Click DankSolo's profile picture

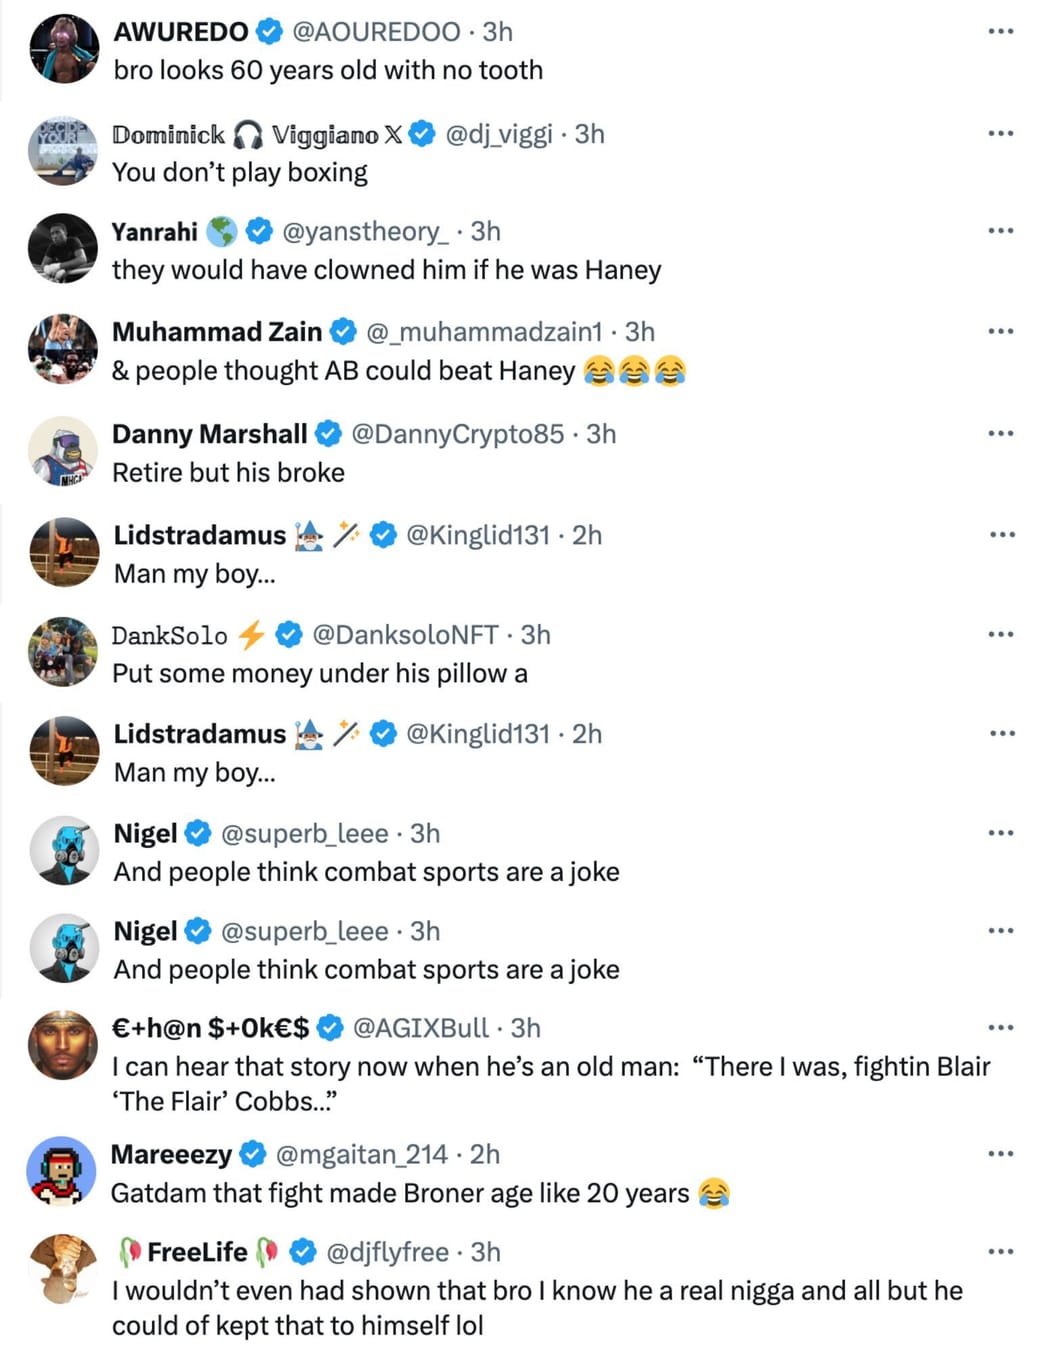click(x=63, y=651)
